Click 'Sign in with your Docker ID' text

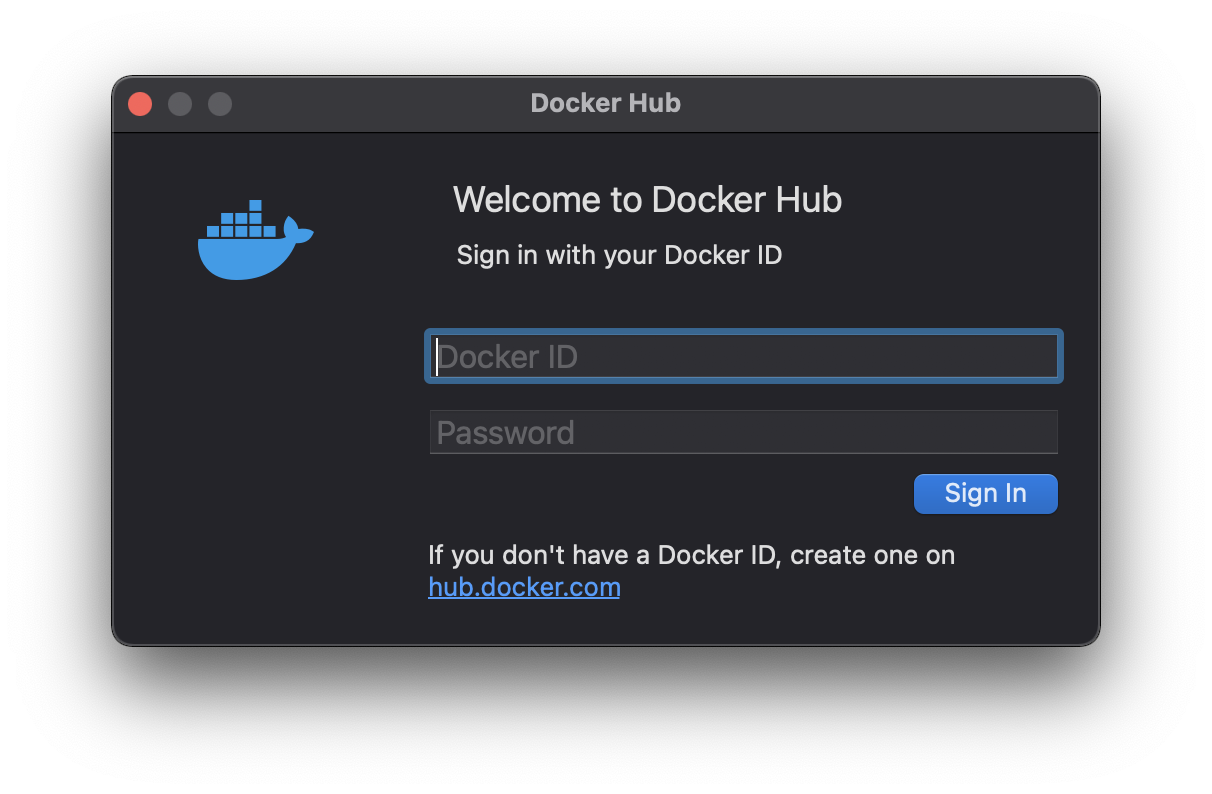pos(619,255)
